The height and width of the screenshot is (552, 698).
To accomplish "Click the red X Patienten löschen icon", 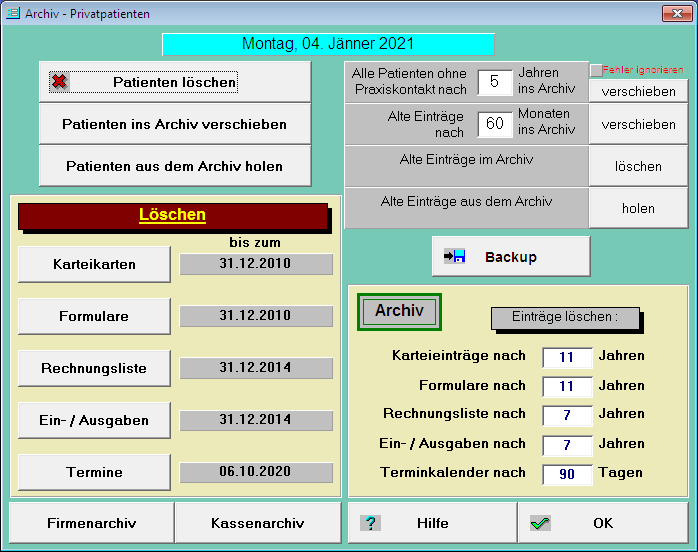I will click(x=60, y=82).
